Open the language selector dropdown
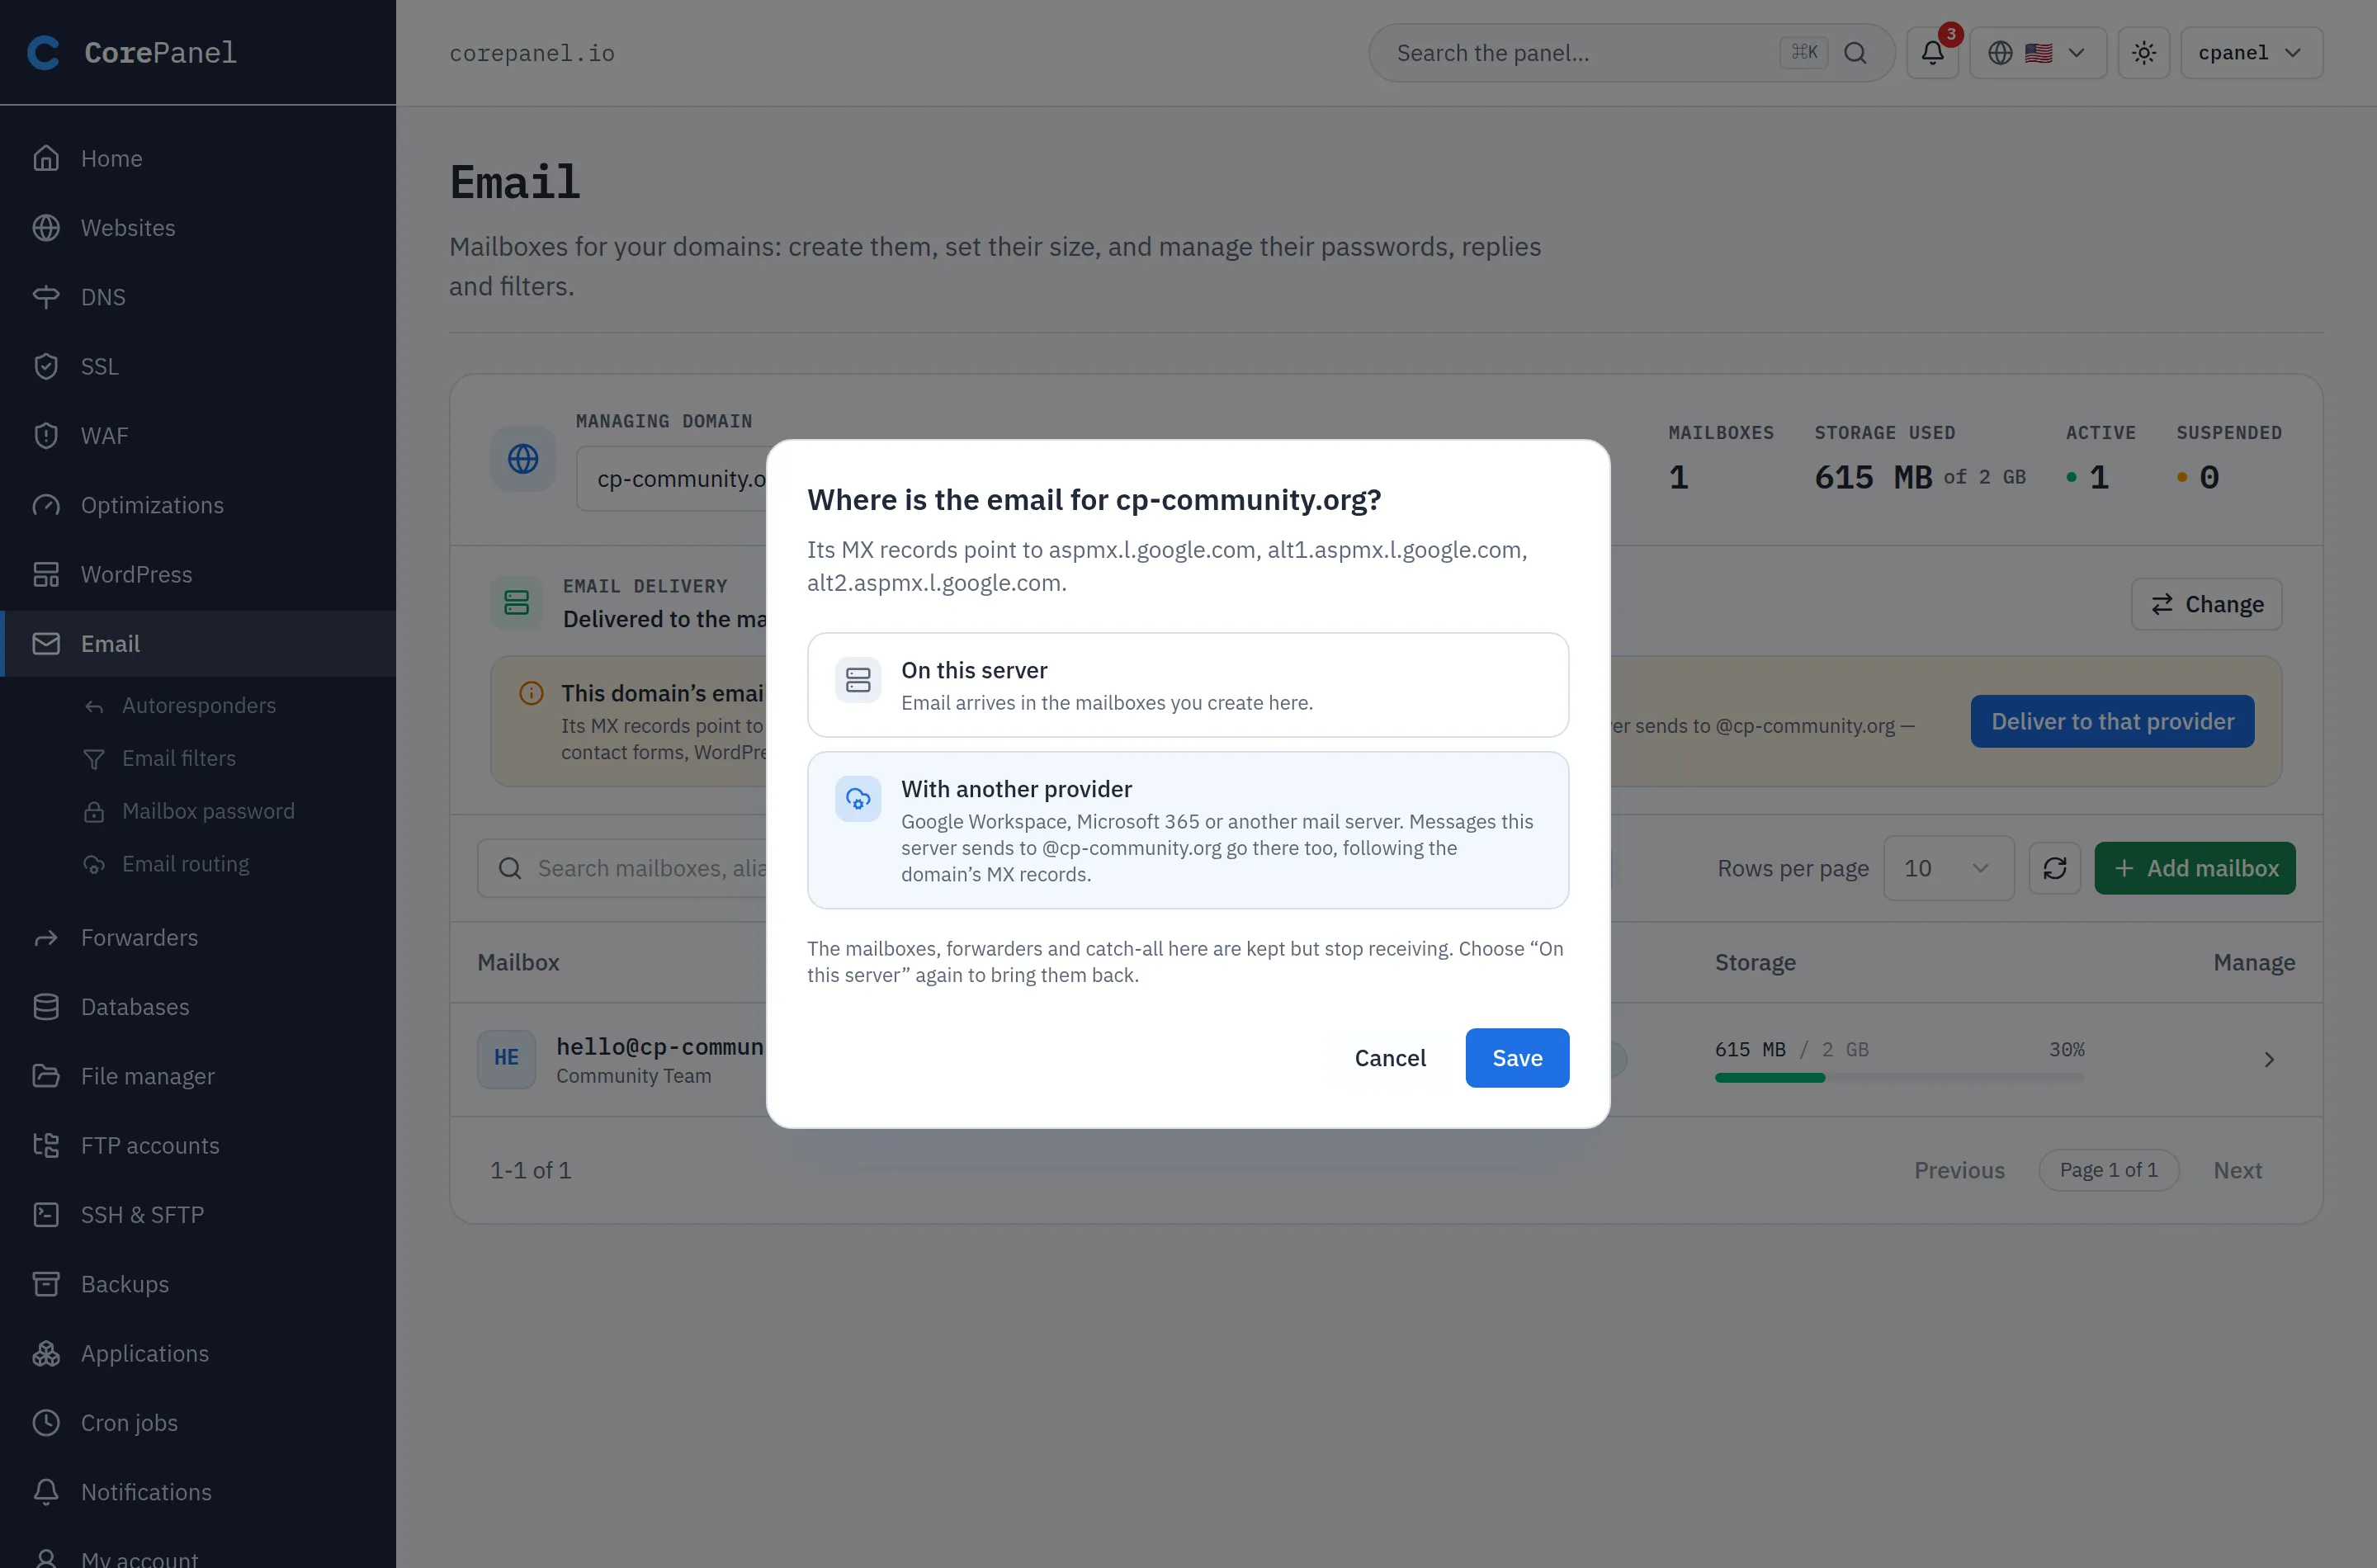 pyautogui.click(x=2037, y=53)
